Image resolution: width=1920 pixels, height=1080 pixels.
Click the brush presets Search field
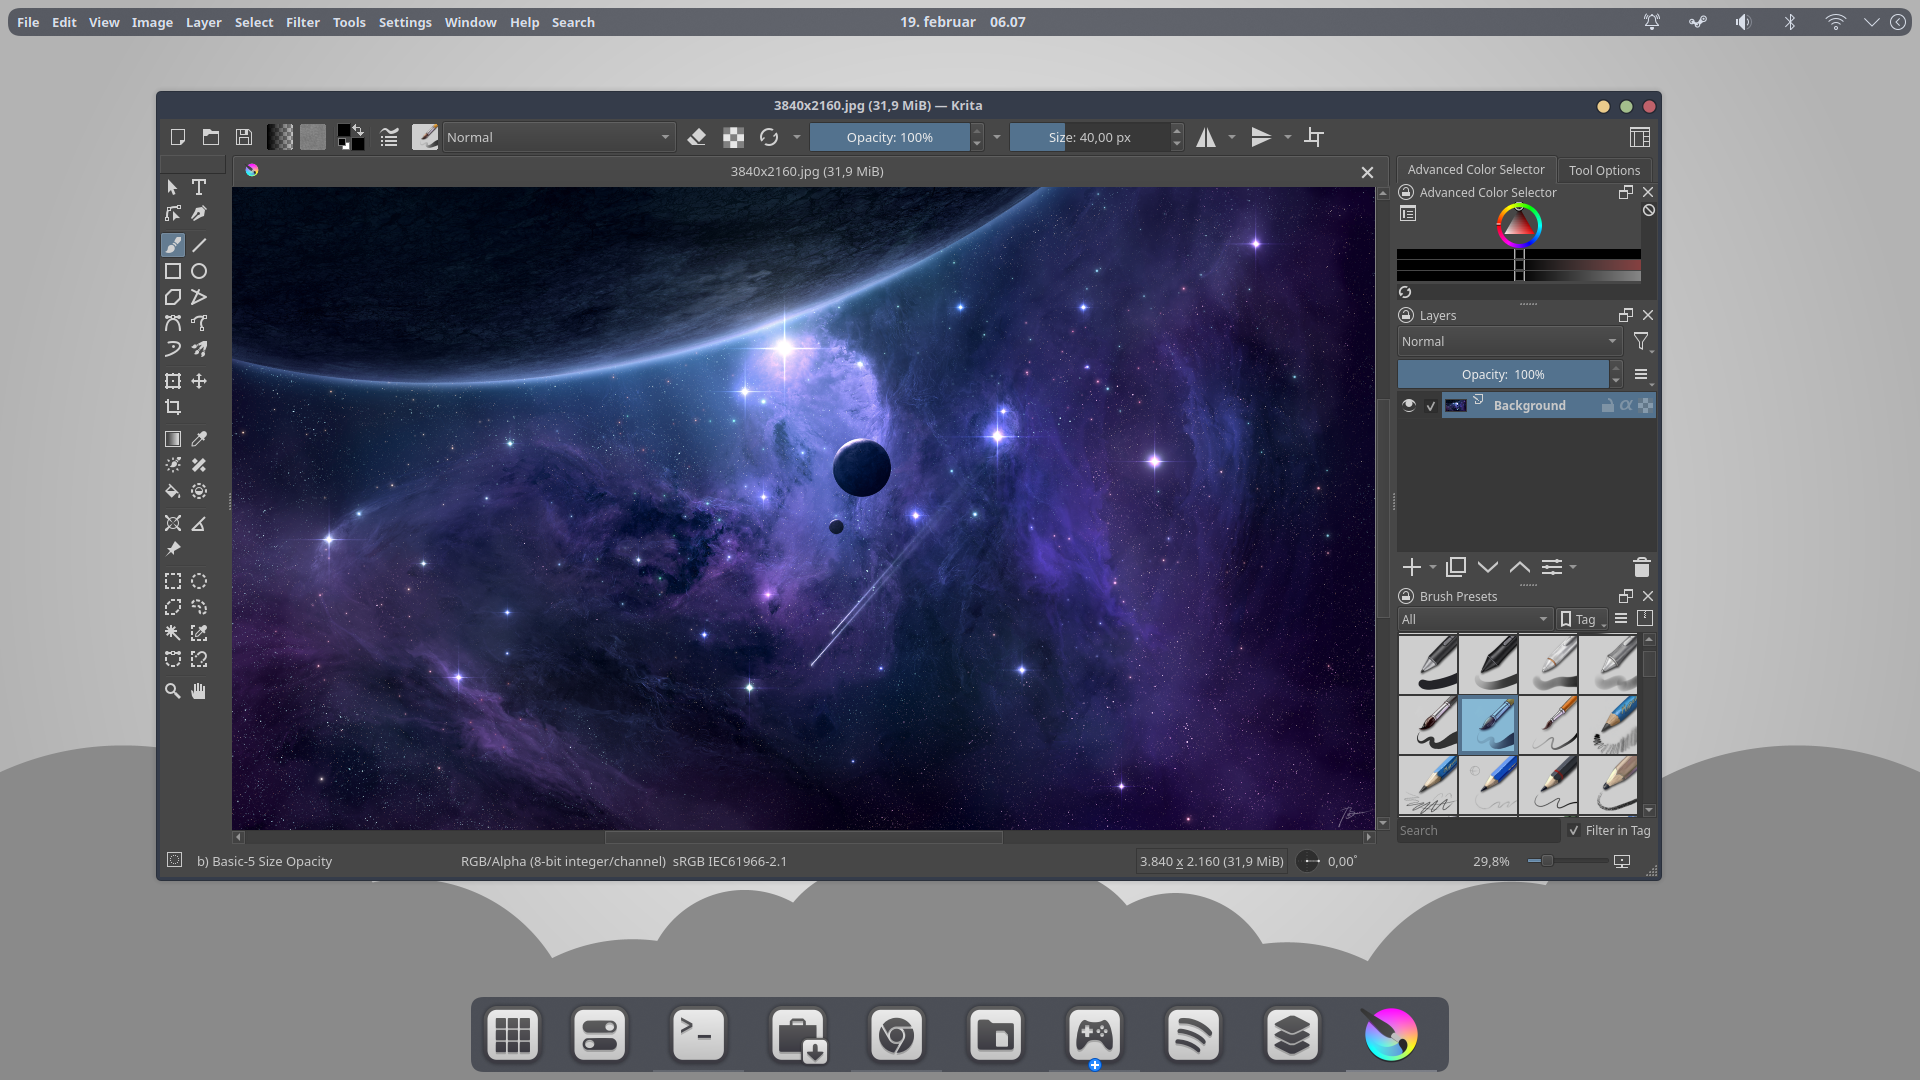pyautogui.click(x=1477, y=830)
